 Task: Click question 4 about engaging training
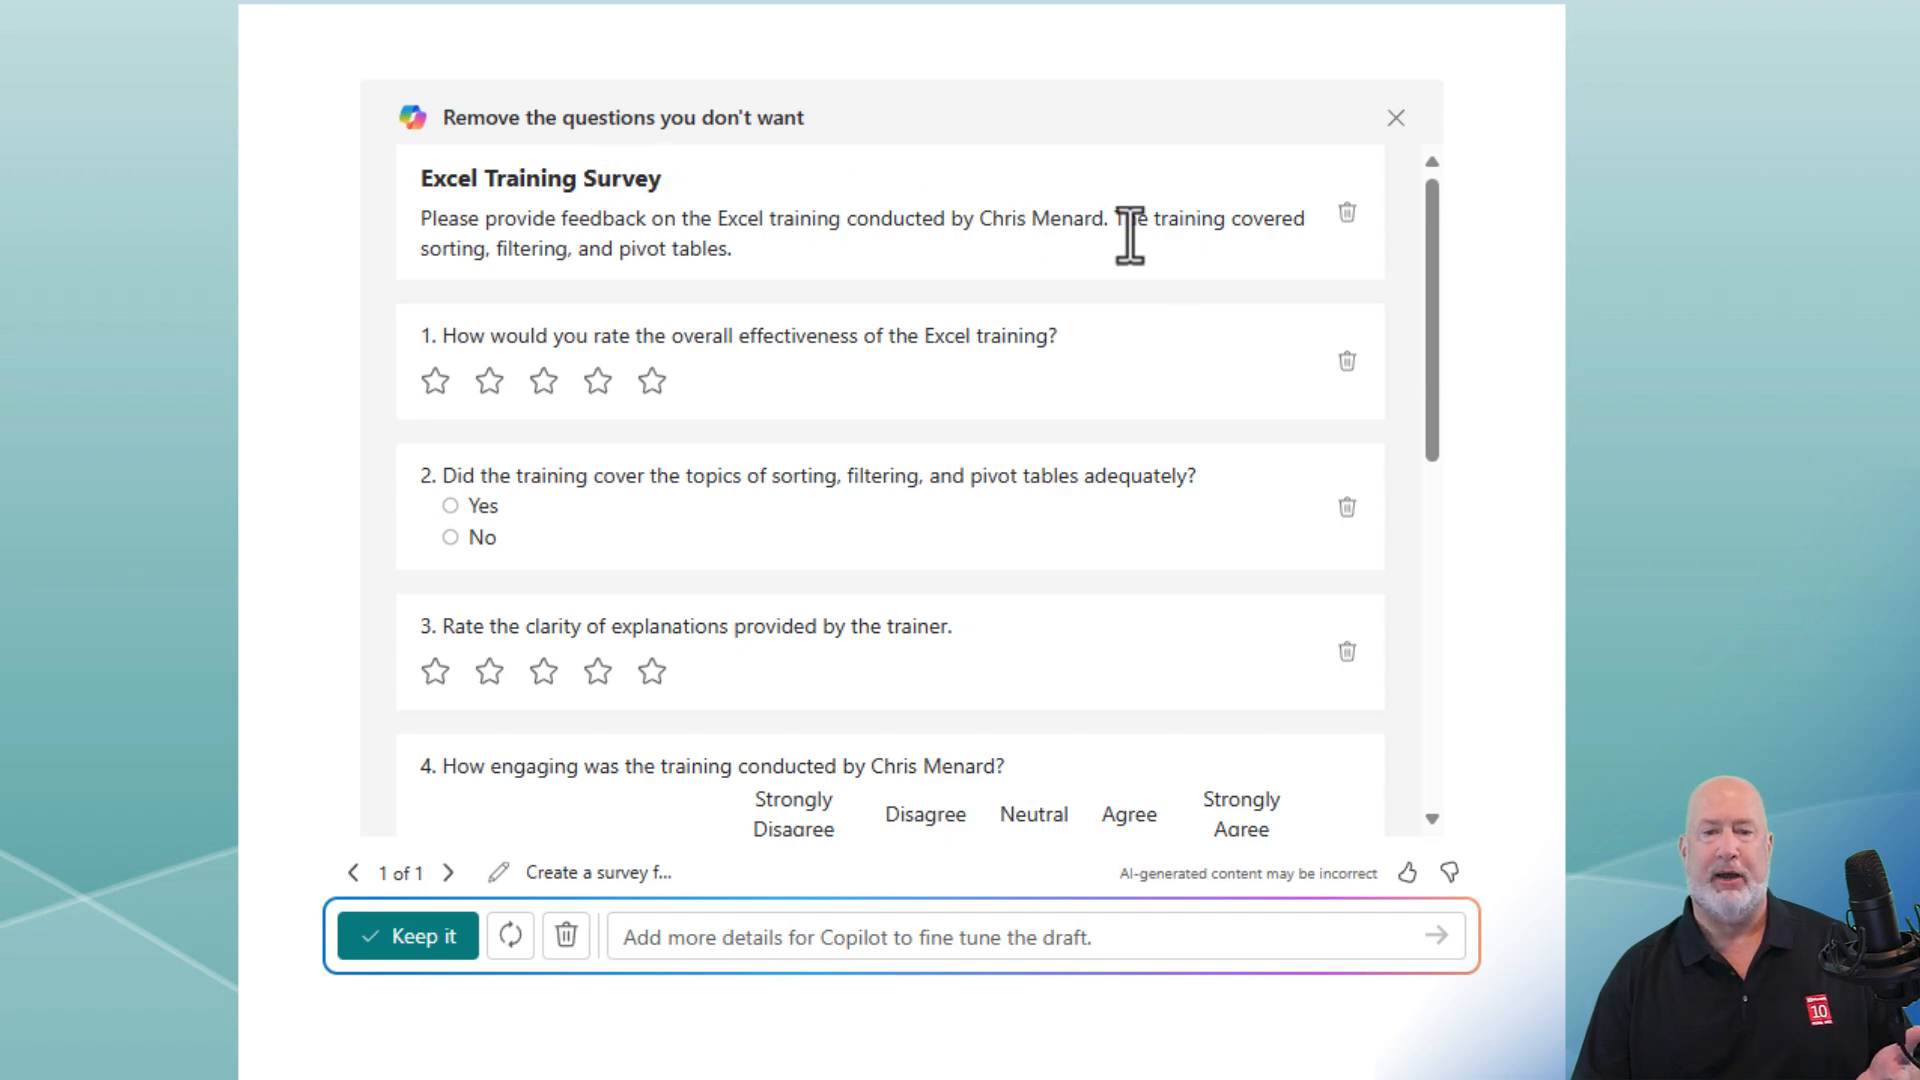[x=712, y=767]
